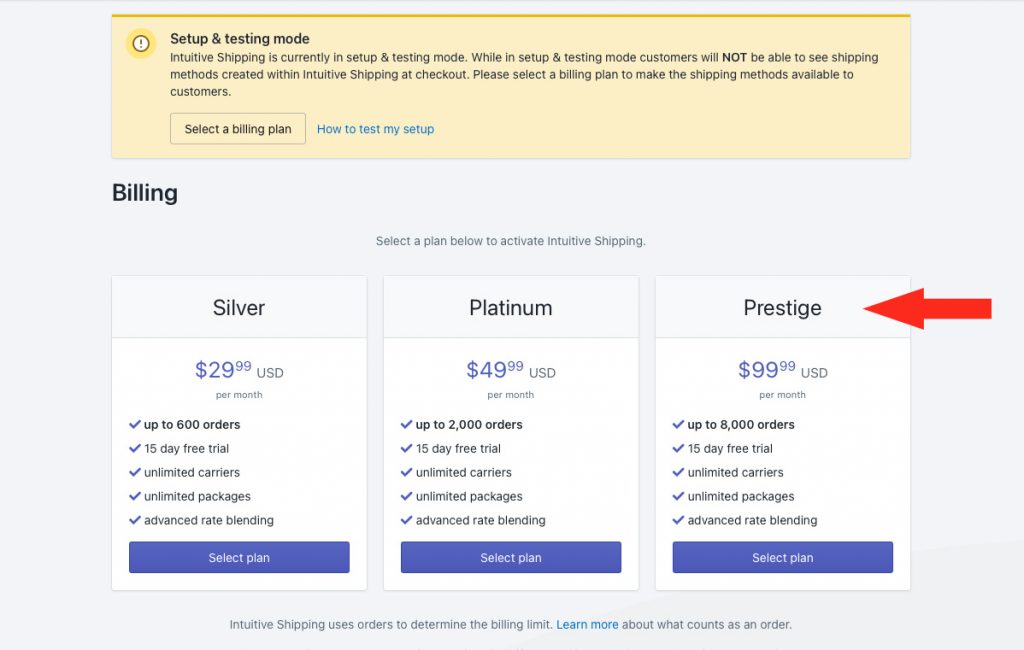Image resolution: width=1024 pixels, height=650 pixels.
Task: Click the Billing page heading
Action: pos(145,193)
